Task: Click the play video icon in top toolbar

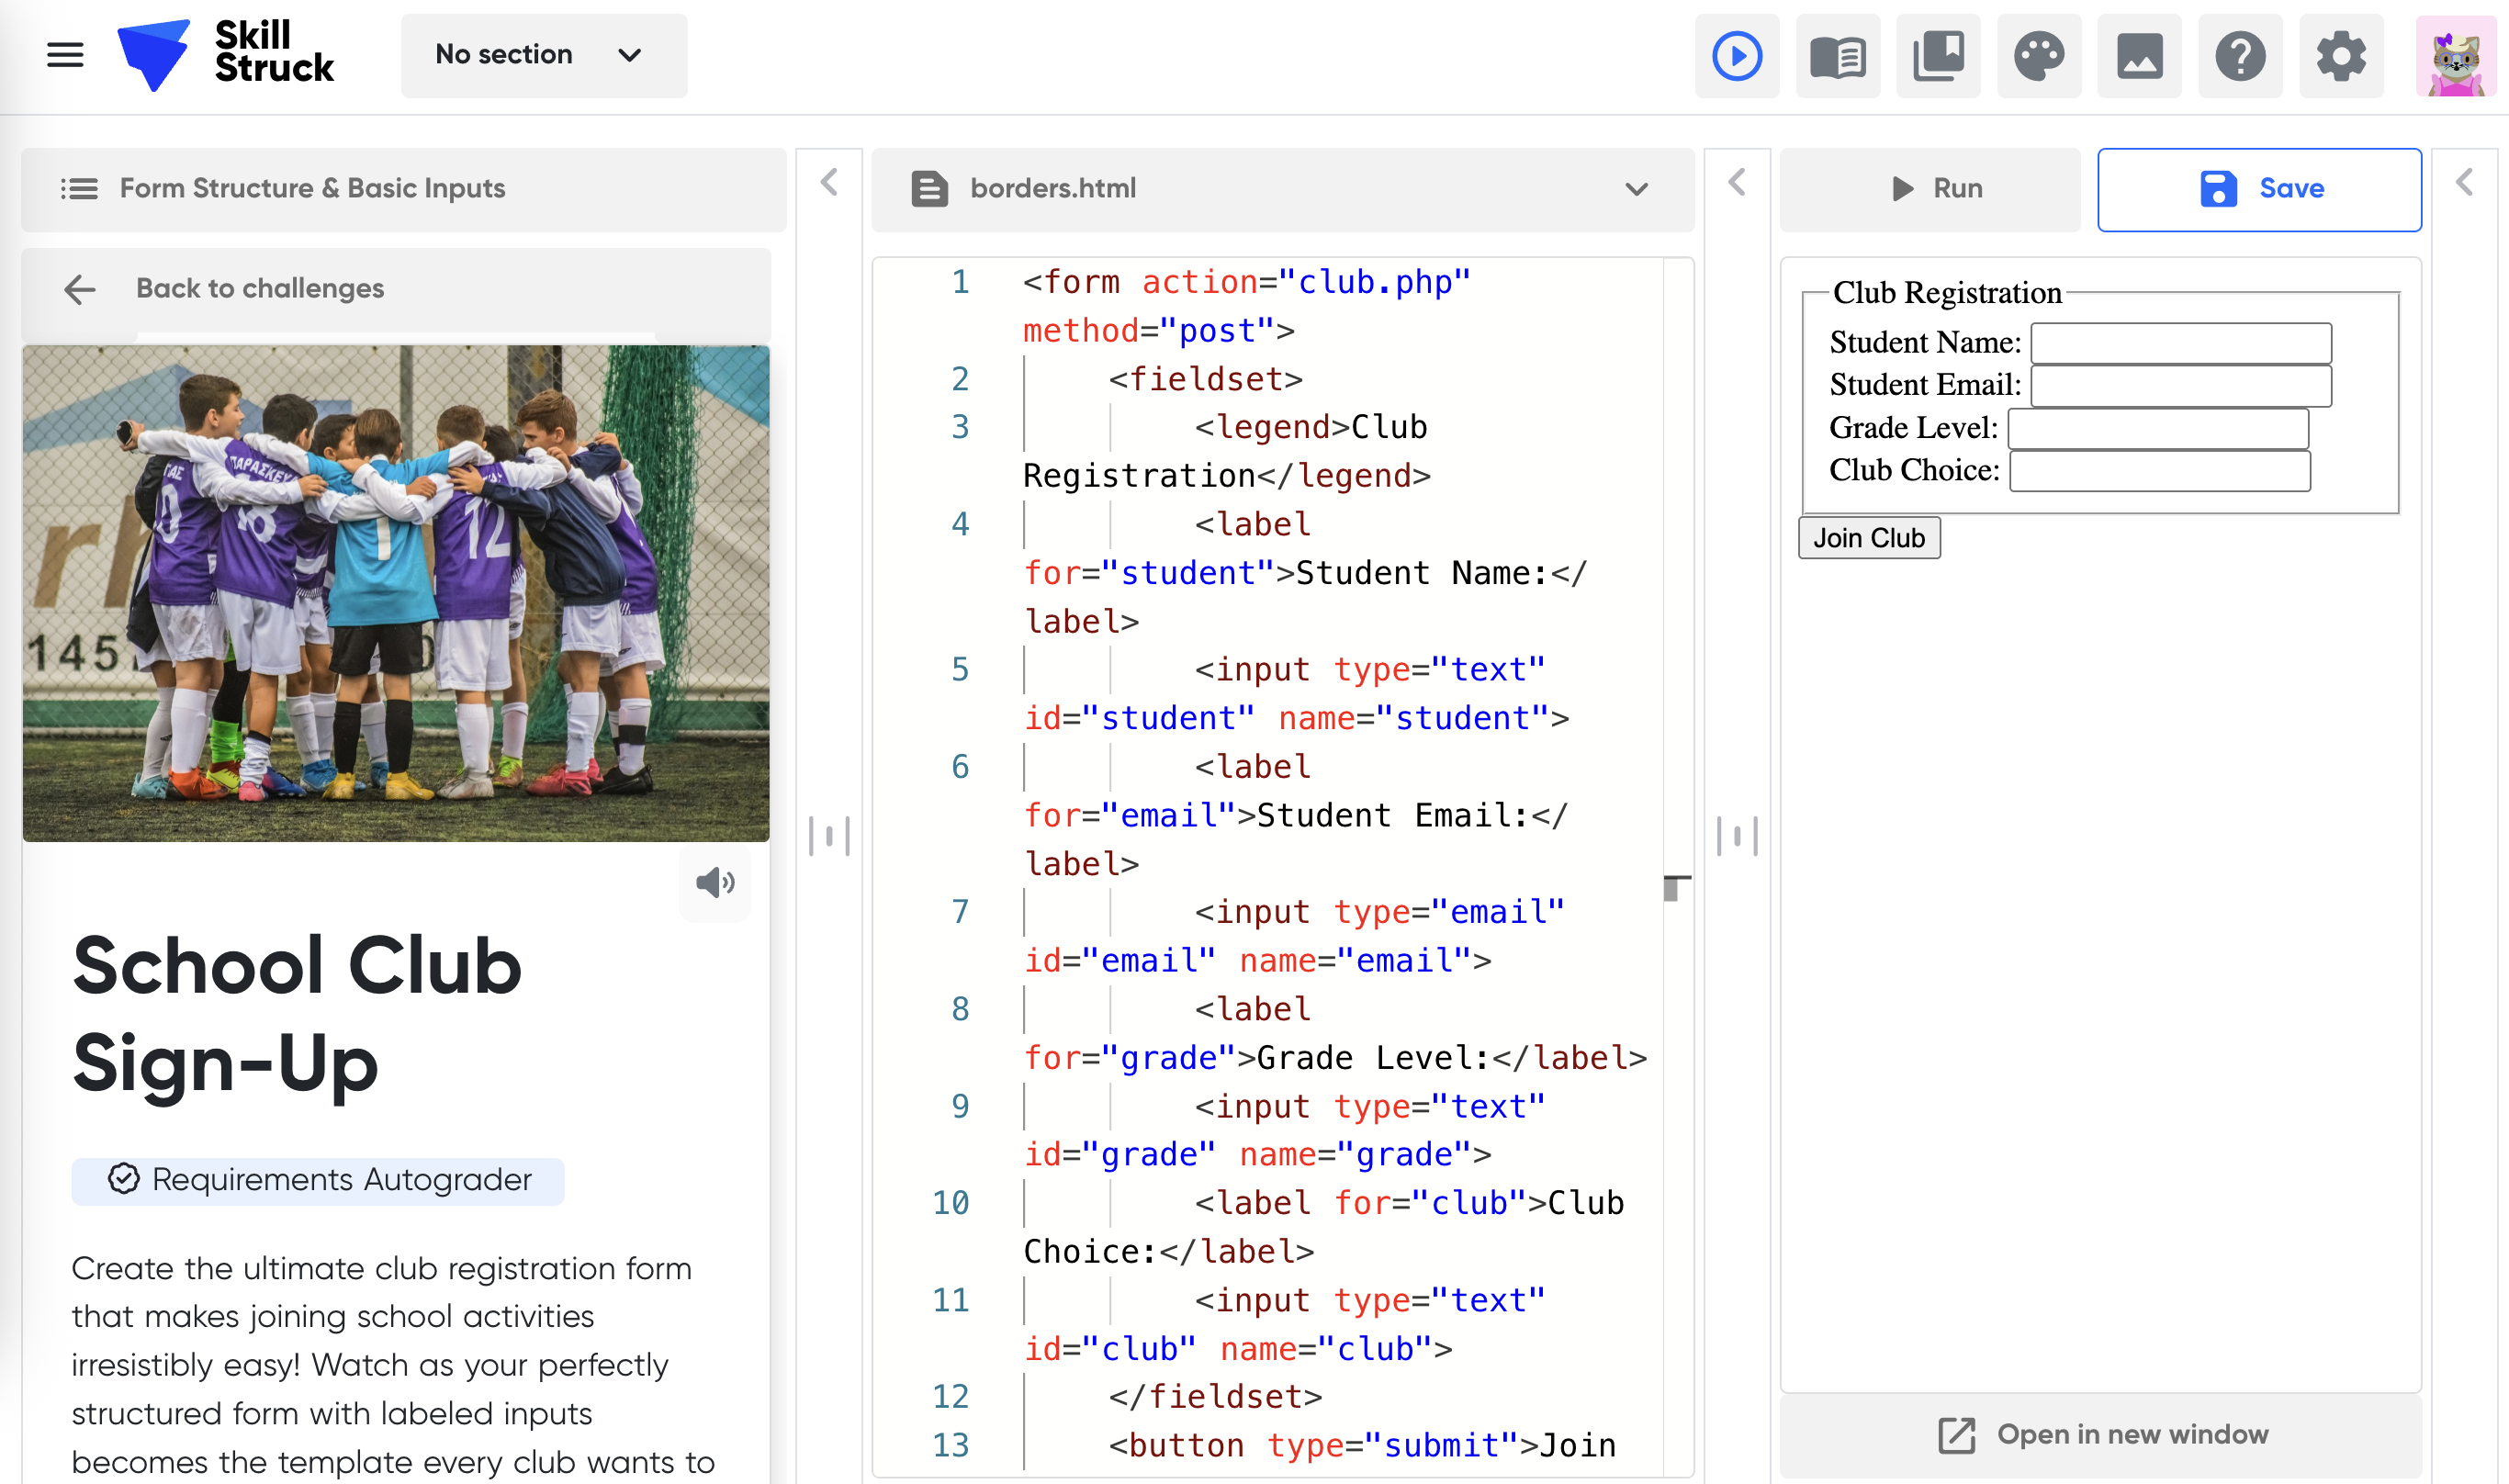Action: click(1737, 56)
